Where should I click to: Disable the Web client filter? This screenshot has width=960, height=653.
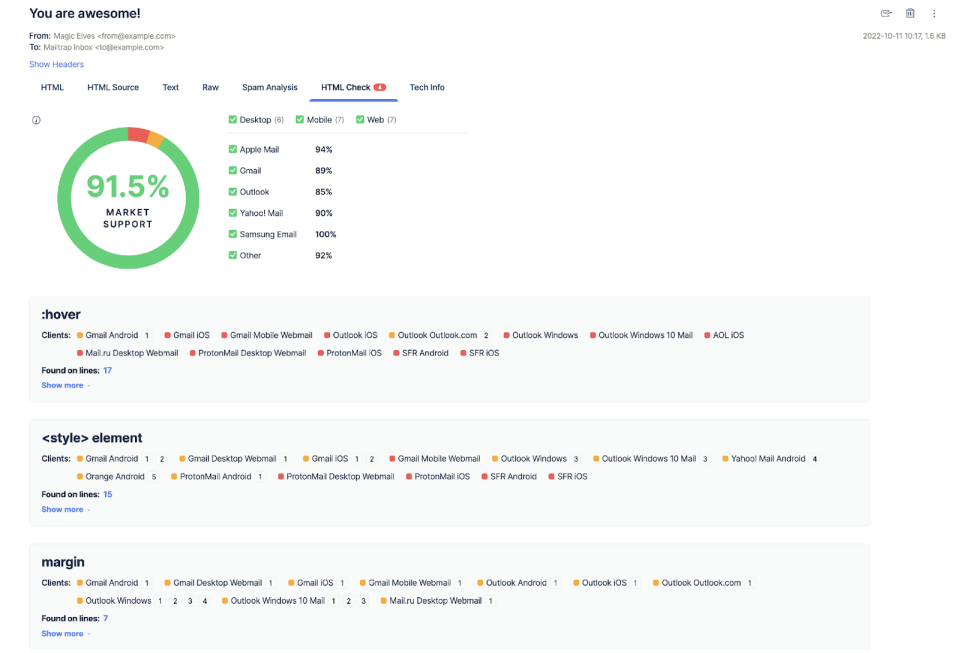tap(359, 119)
